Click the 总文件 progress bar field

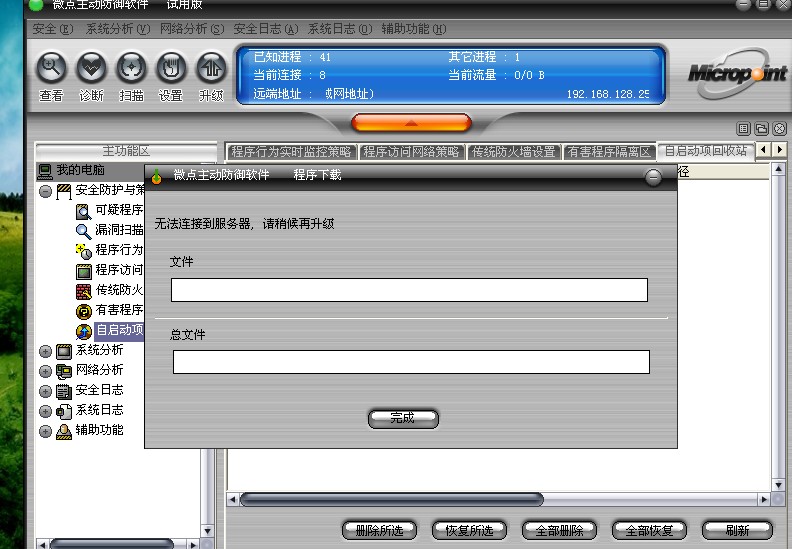(x=411, y=362)
